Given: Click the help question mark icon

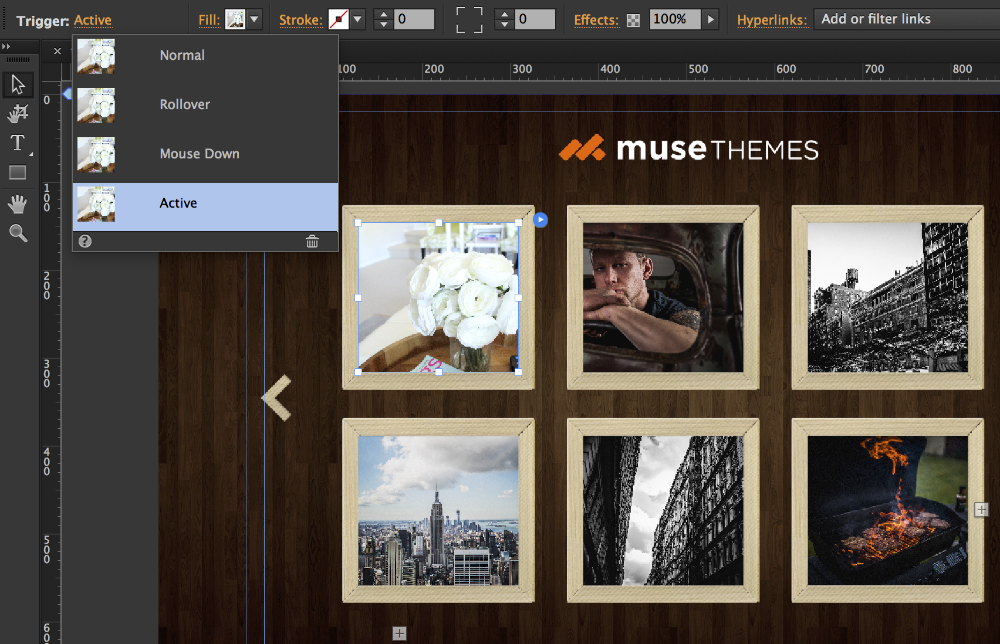Looking at the screenshot, I should coord(85,241).
